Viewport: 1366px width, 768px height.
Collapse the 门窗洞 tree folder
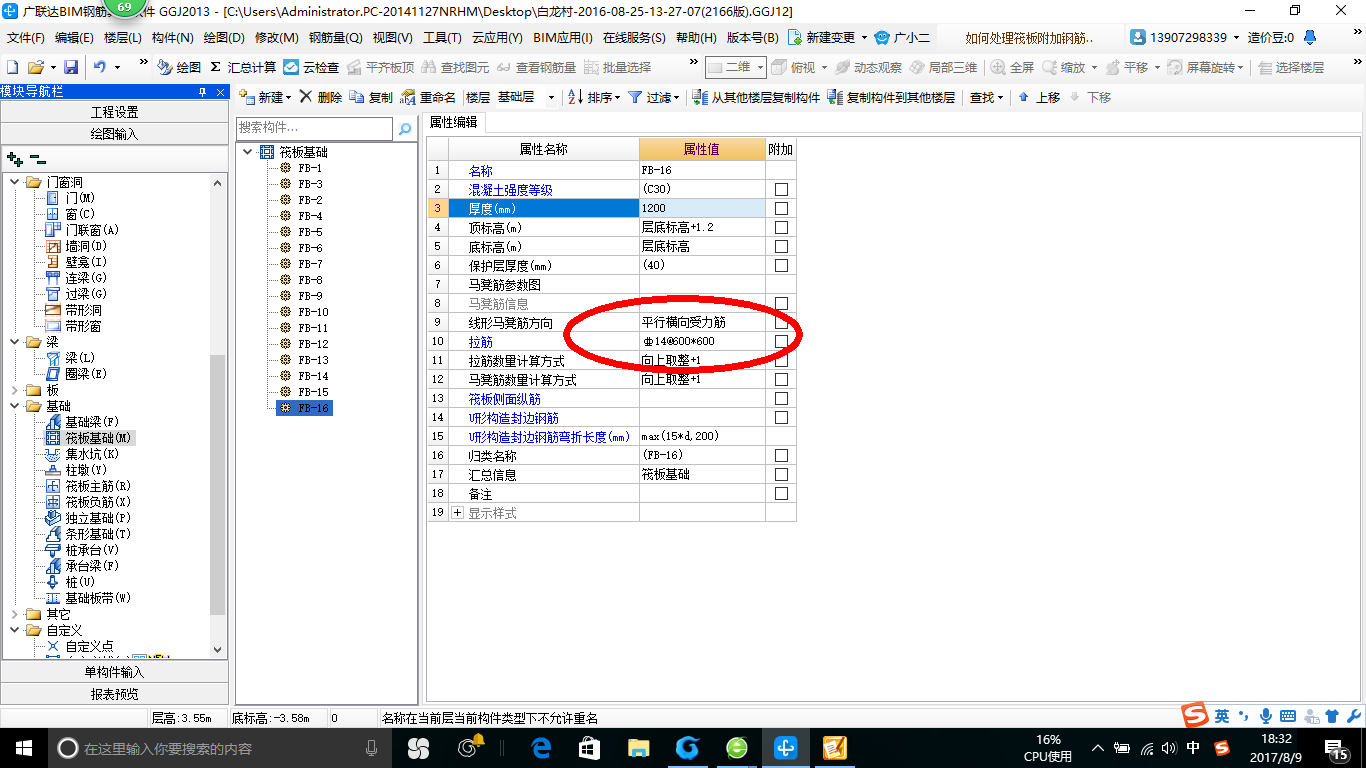point(14,182)
